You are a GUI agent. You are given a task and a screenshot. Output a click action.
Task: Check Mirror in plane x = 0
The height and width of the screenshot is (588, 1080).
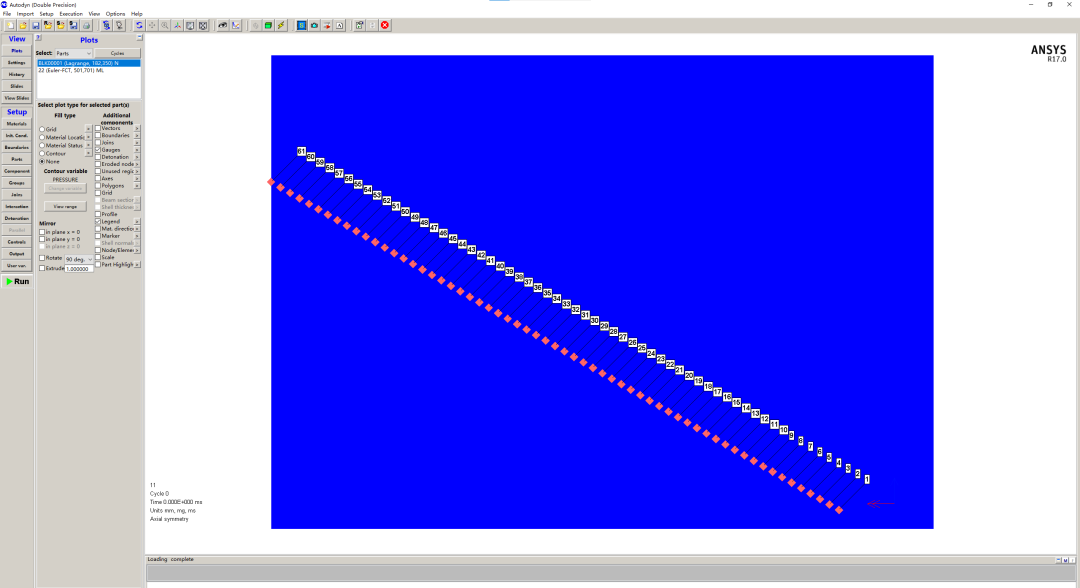click(x=42, y=232)
